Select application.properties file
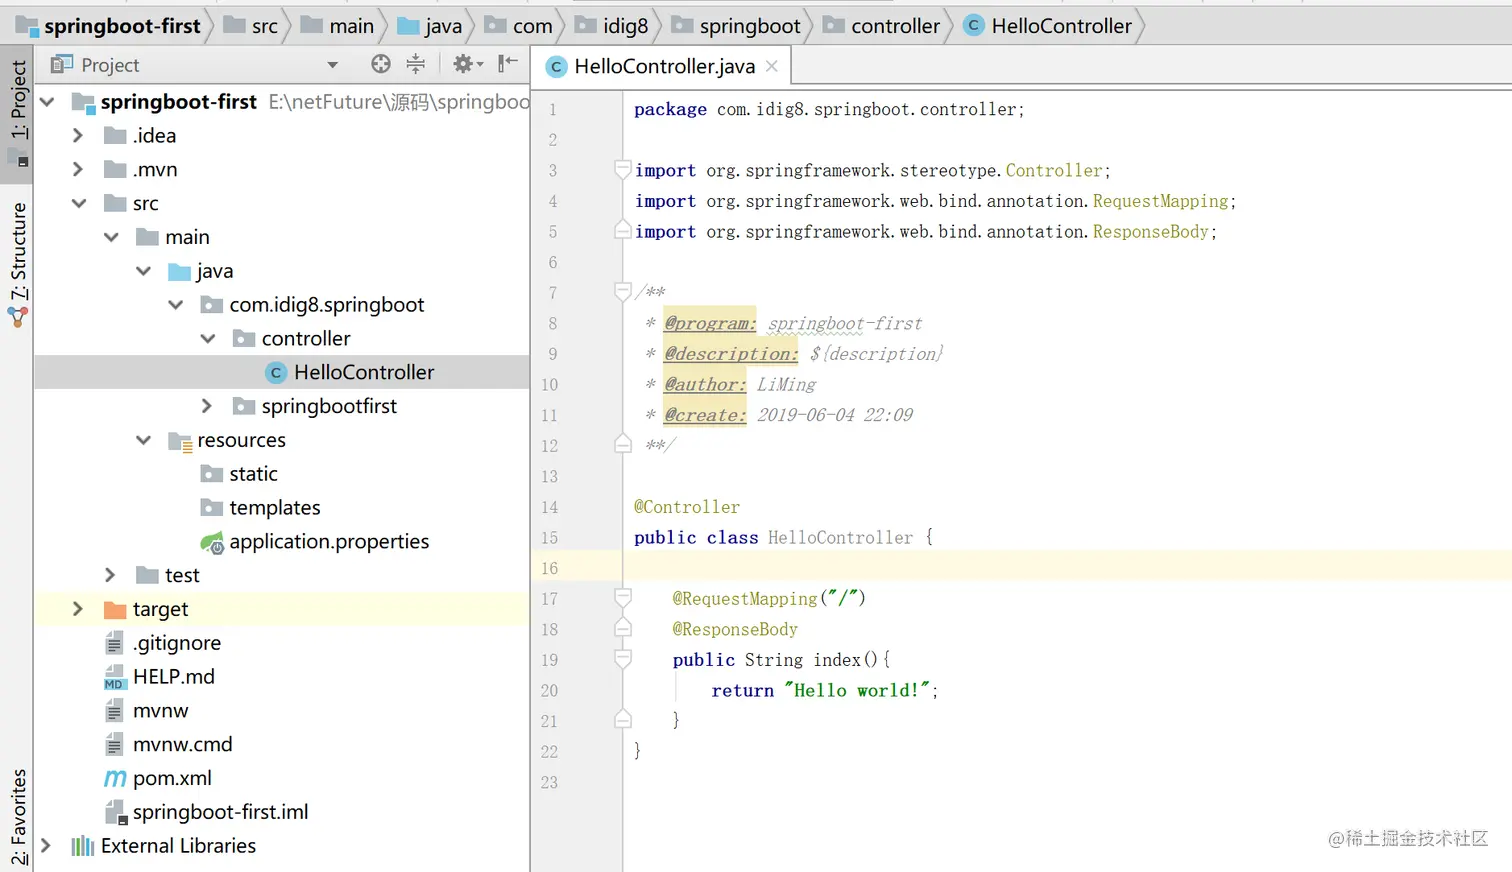This screenshot has width=1512, height=872. [314, 542]
